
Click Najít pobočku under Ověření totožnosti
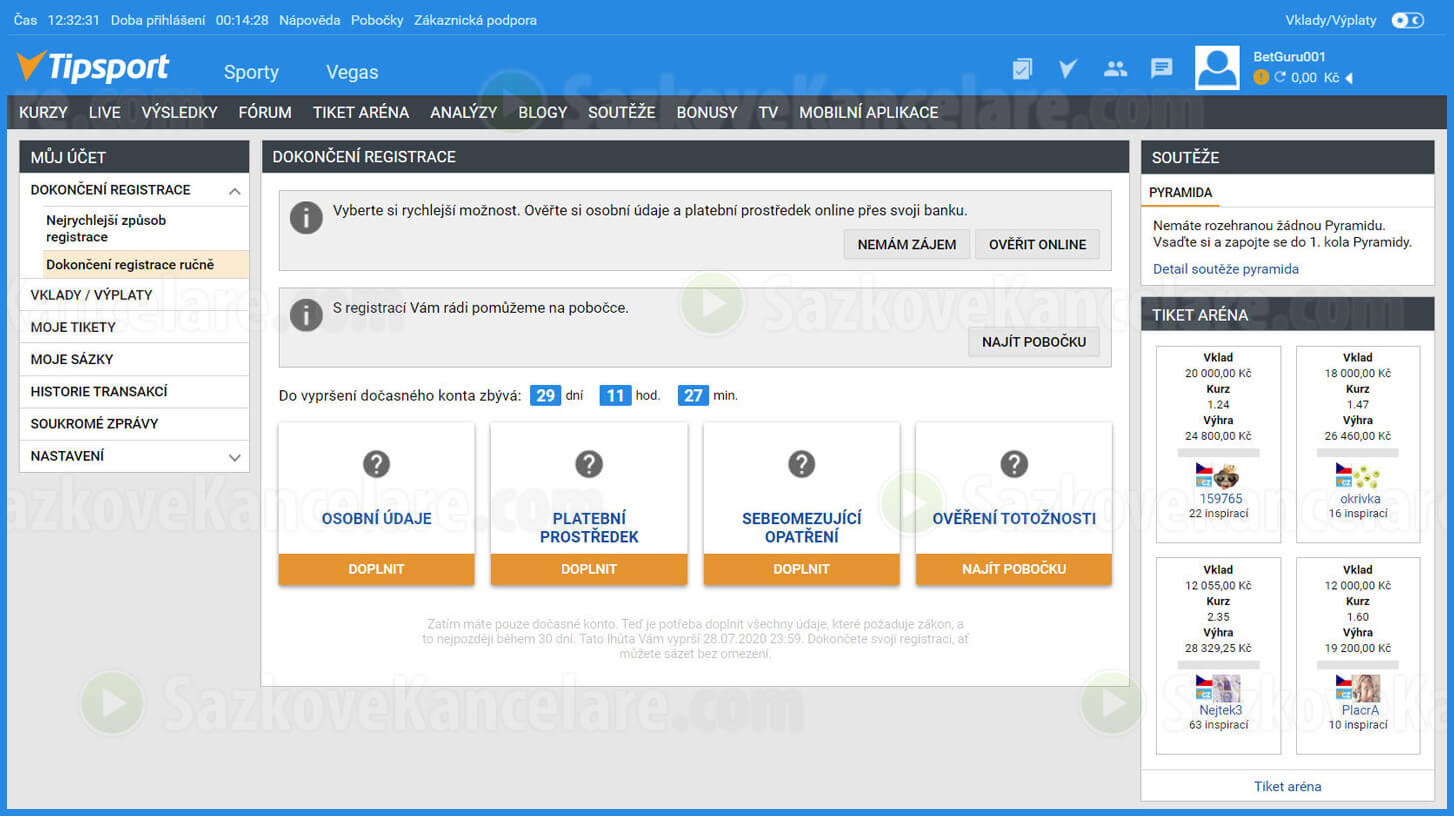pyautogui.click(x=1014, y=569)
